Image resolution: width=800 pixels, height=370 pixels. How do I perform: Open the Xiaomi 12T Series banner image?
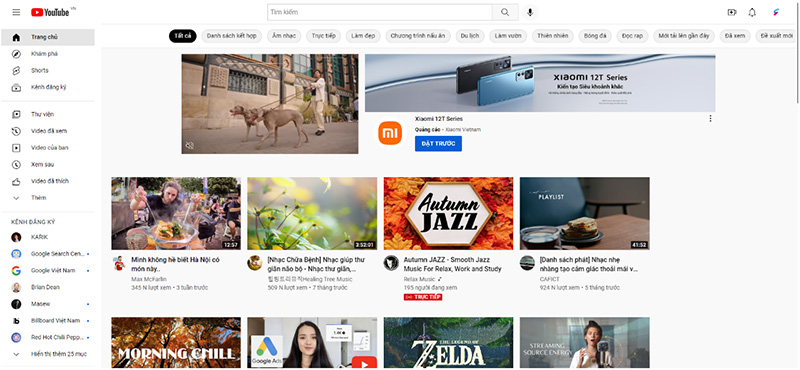(x=540, y=83)
